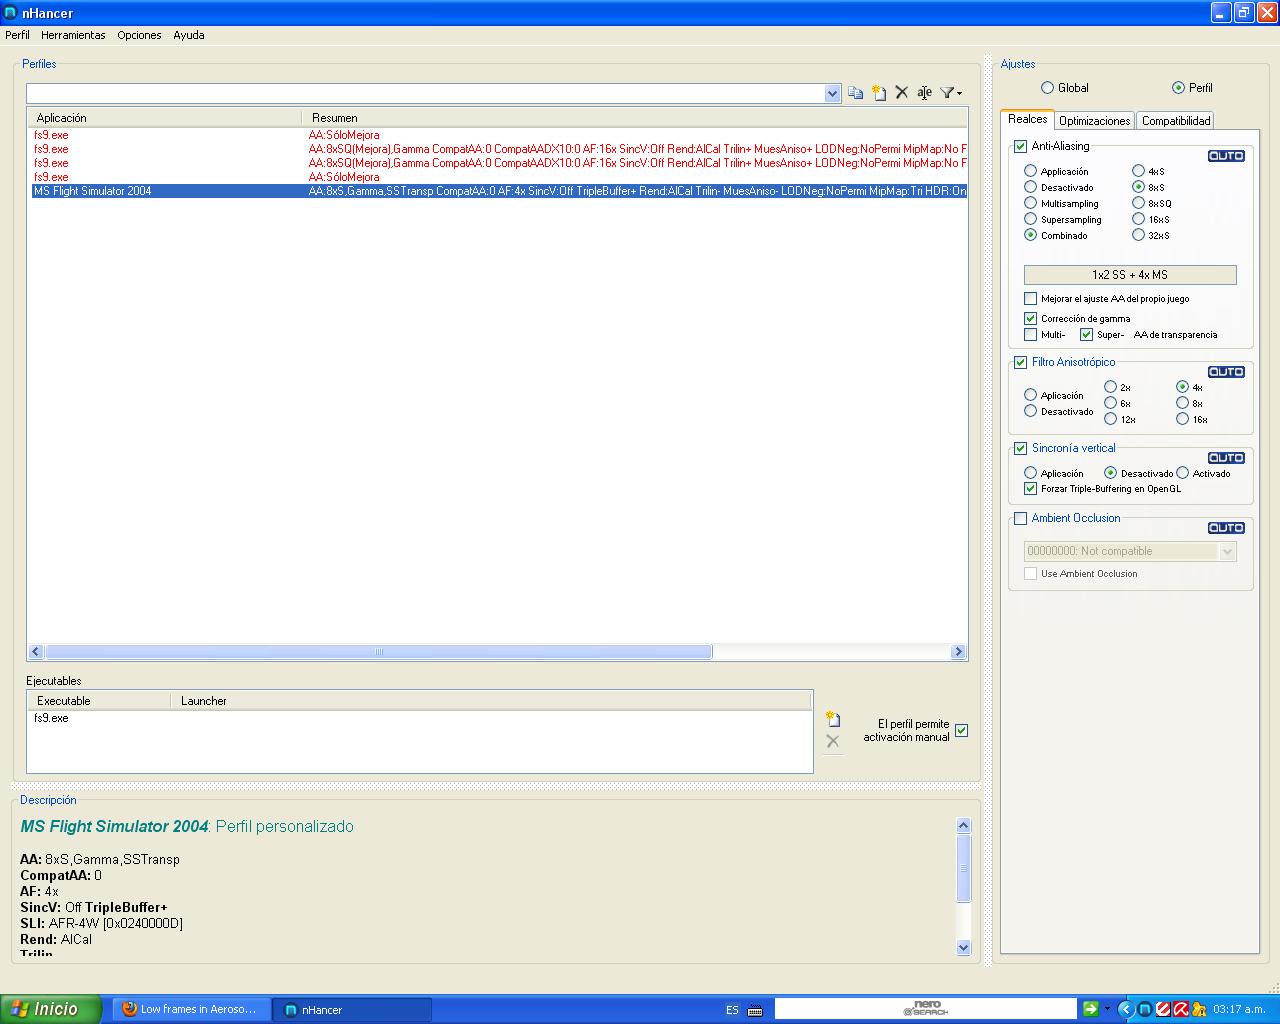This screenshot has width=1280, height=1024.
Task: Click AUTO badge in the Sincronía vertical section
Action: click(1226, 457)
